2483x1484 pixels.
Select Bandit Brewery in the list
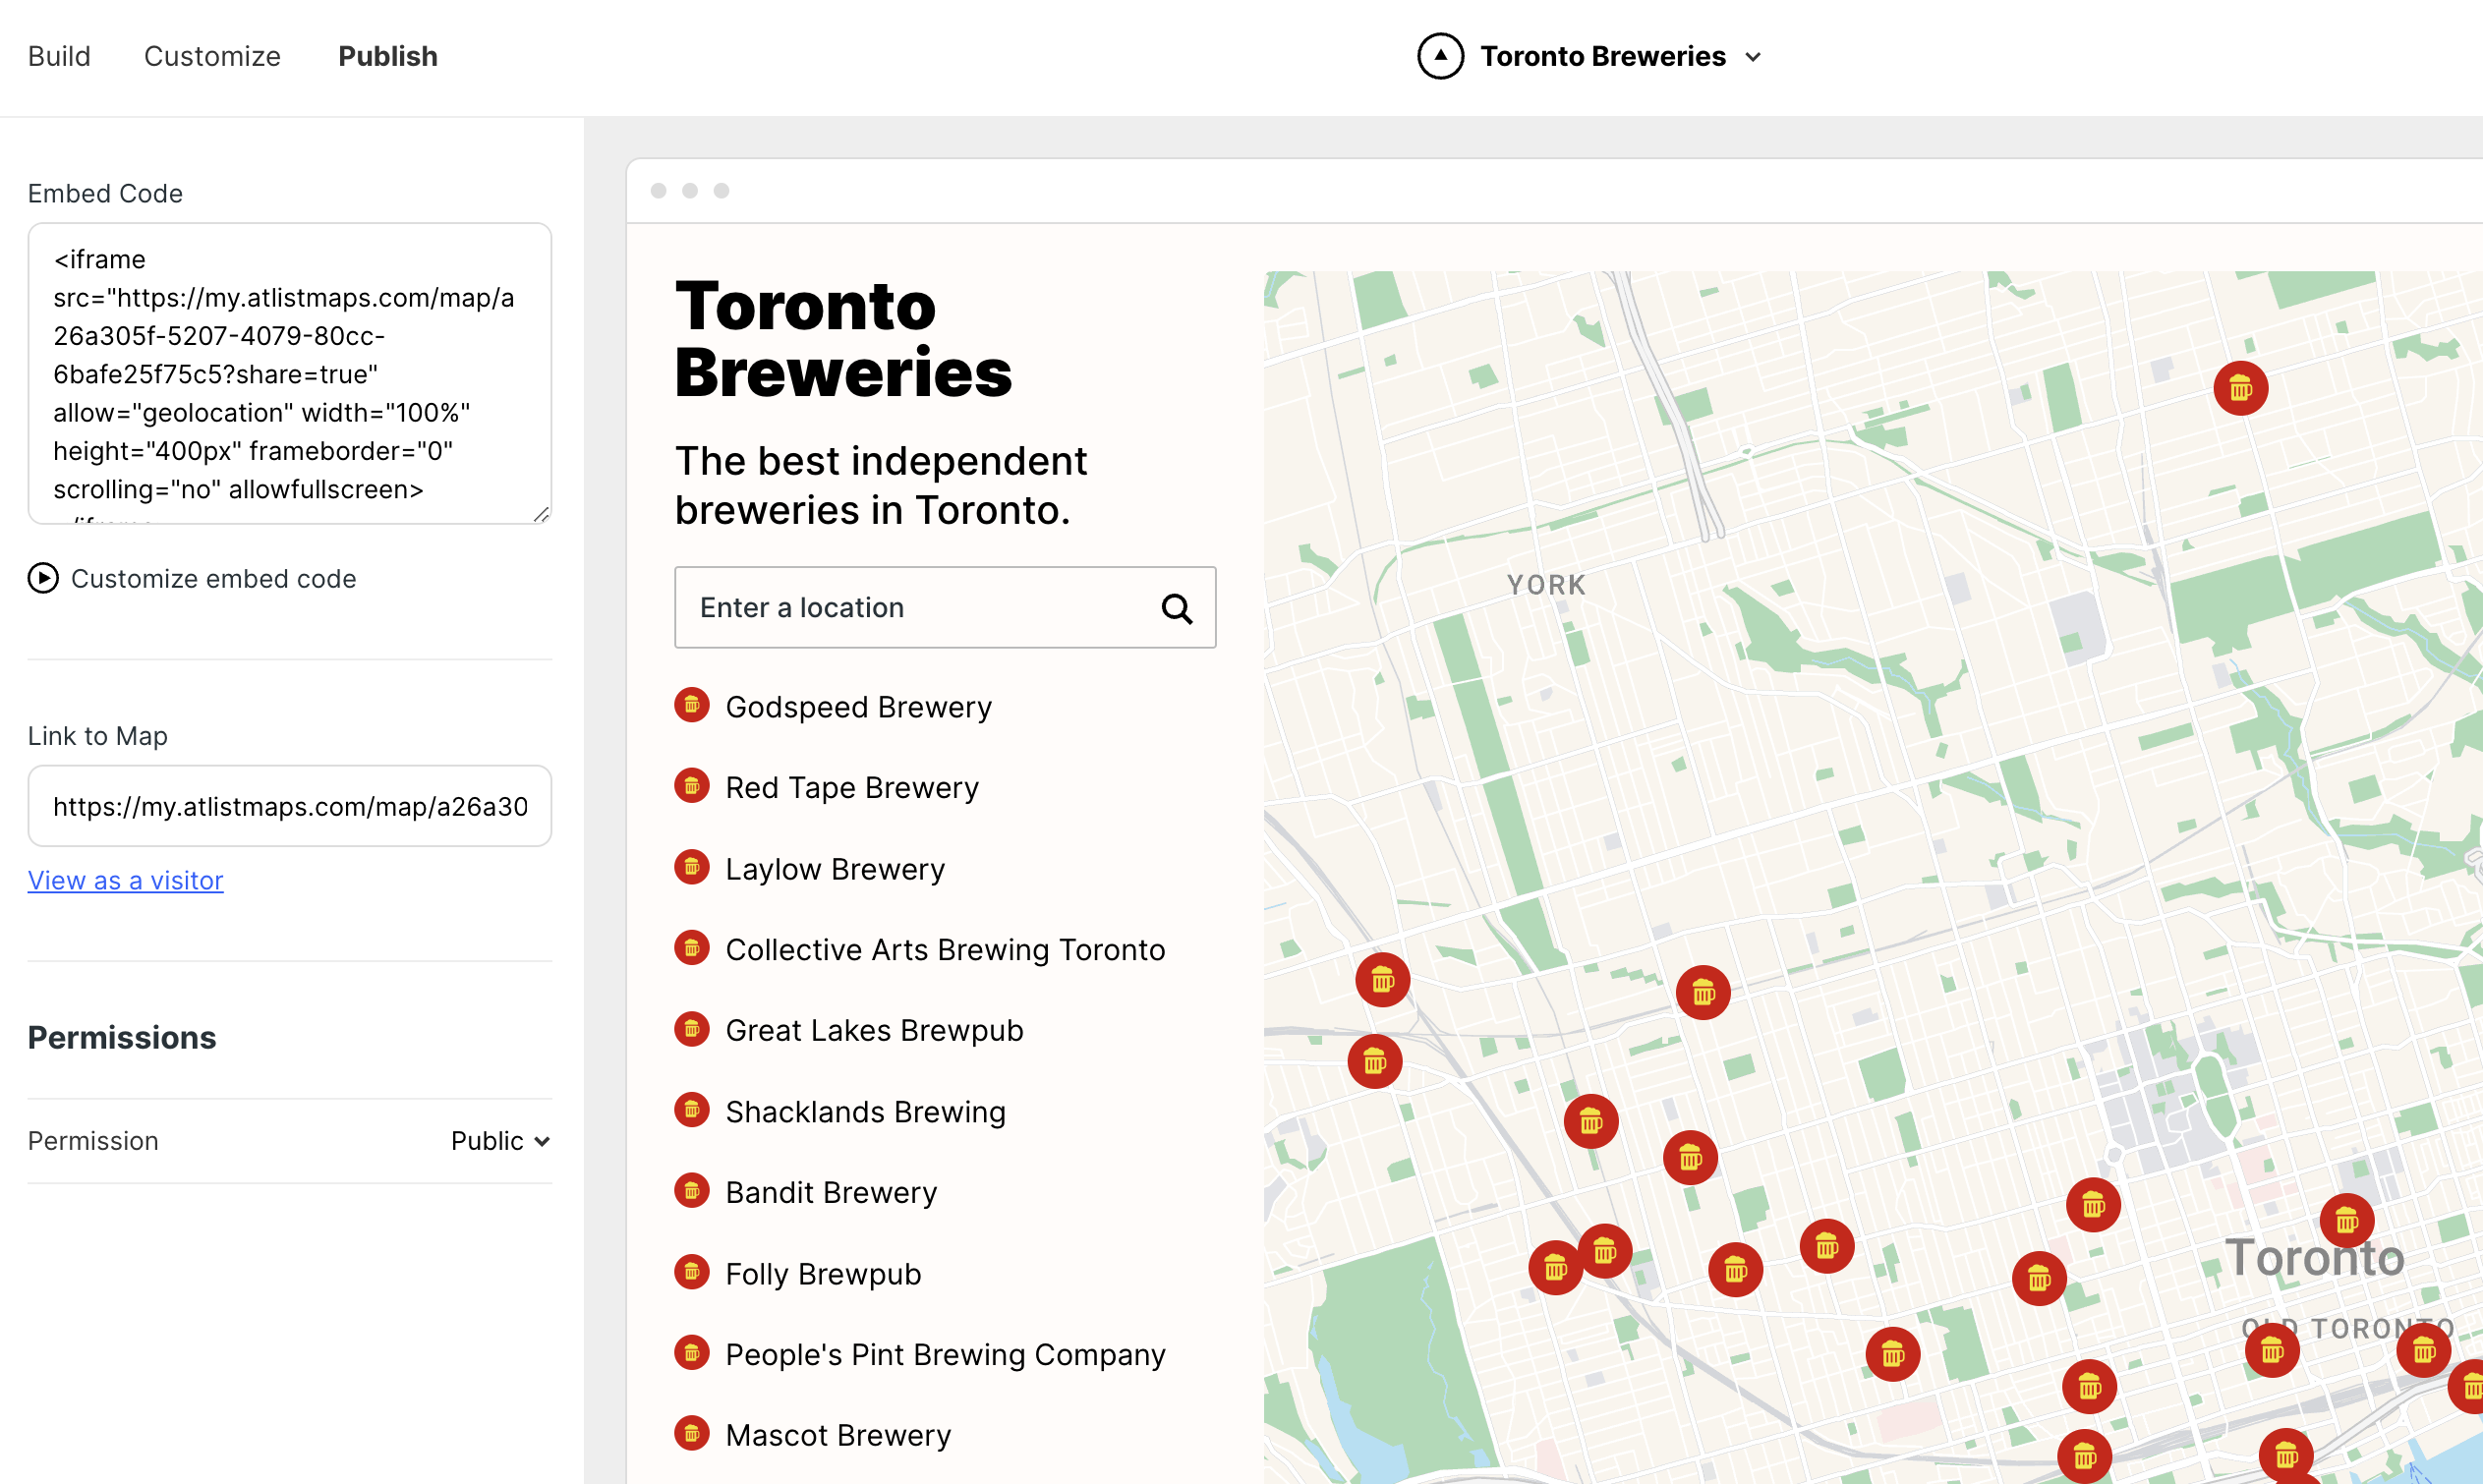[831, 1192]
